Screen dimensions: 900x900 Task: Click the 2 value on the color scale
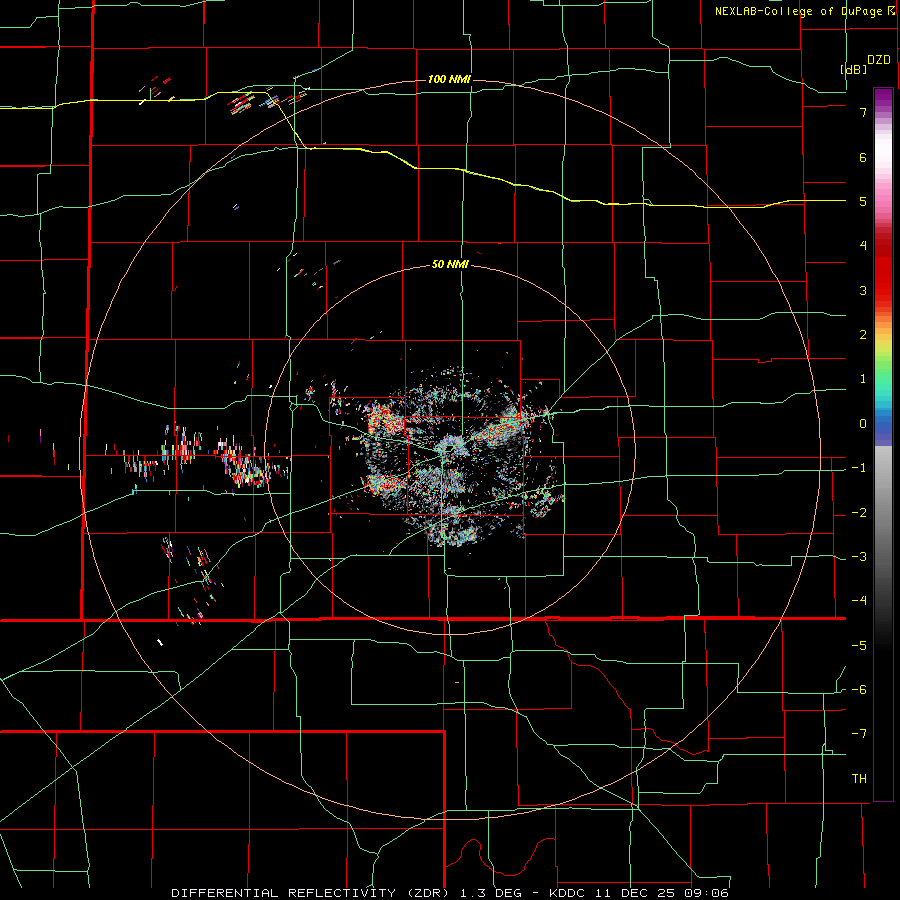point(863,335)
